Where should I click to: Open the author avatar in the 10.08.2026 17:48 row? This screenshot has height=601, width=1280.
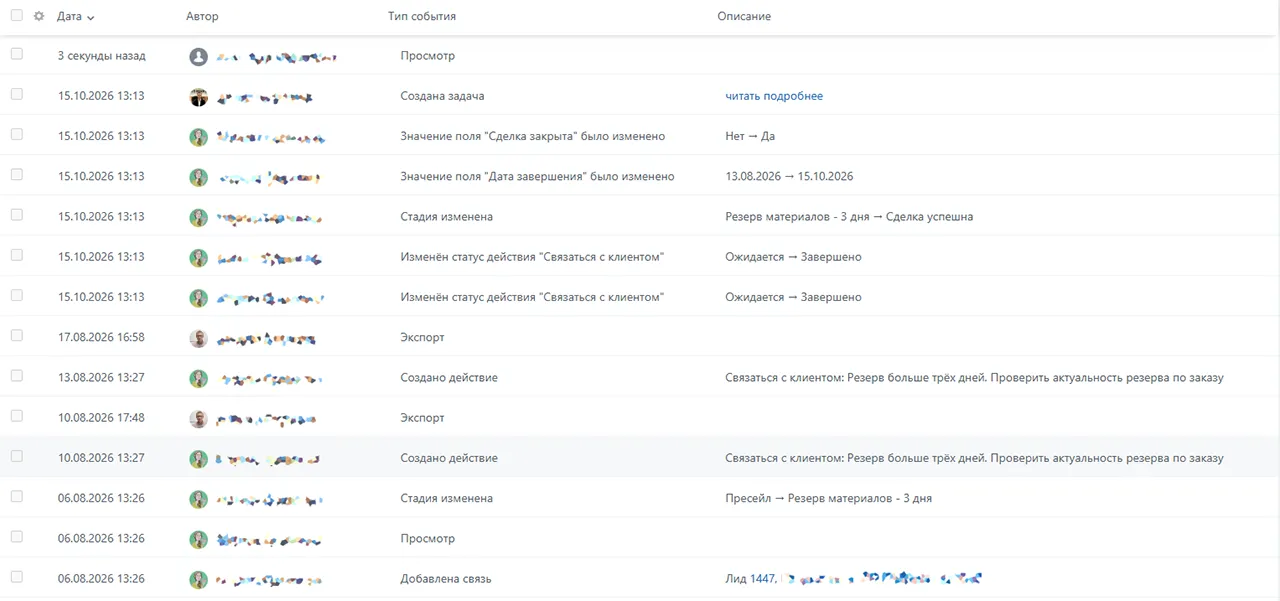point(199,418)
